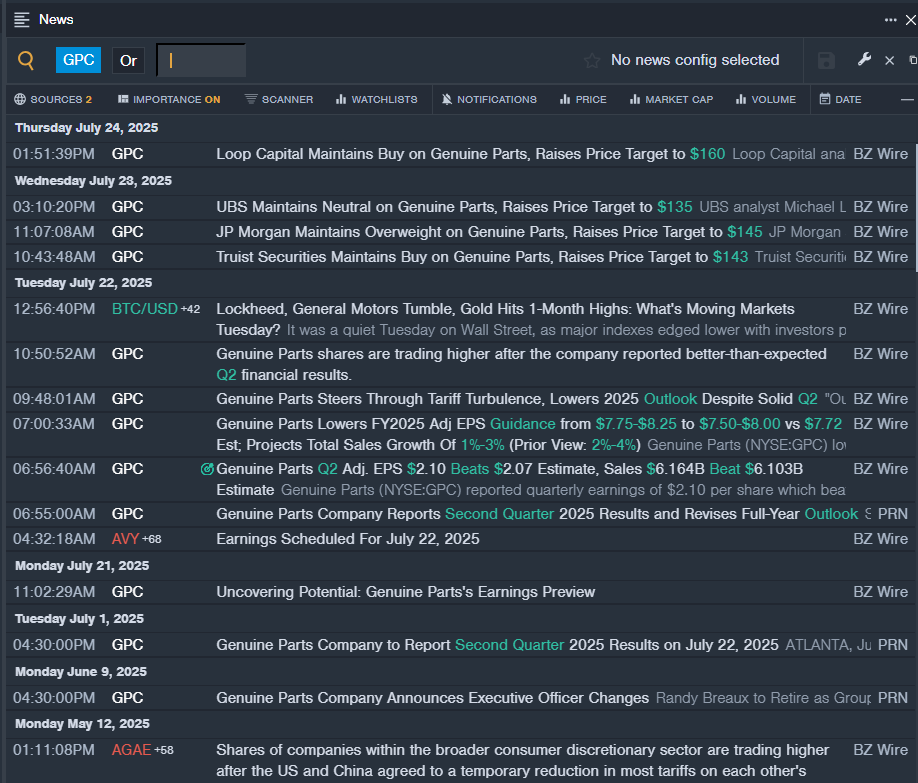Viewport: 918px width, 783px height.
Task: Click the list icon beside Importance
Action: click(x=123, y=99)
